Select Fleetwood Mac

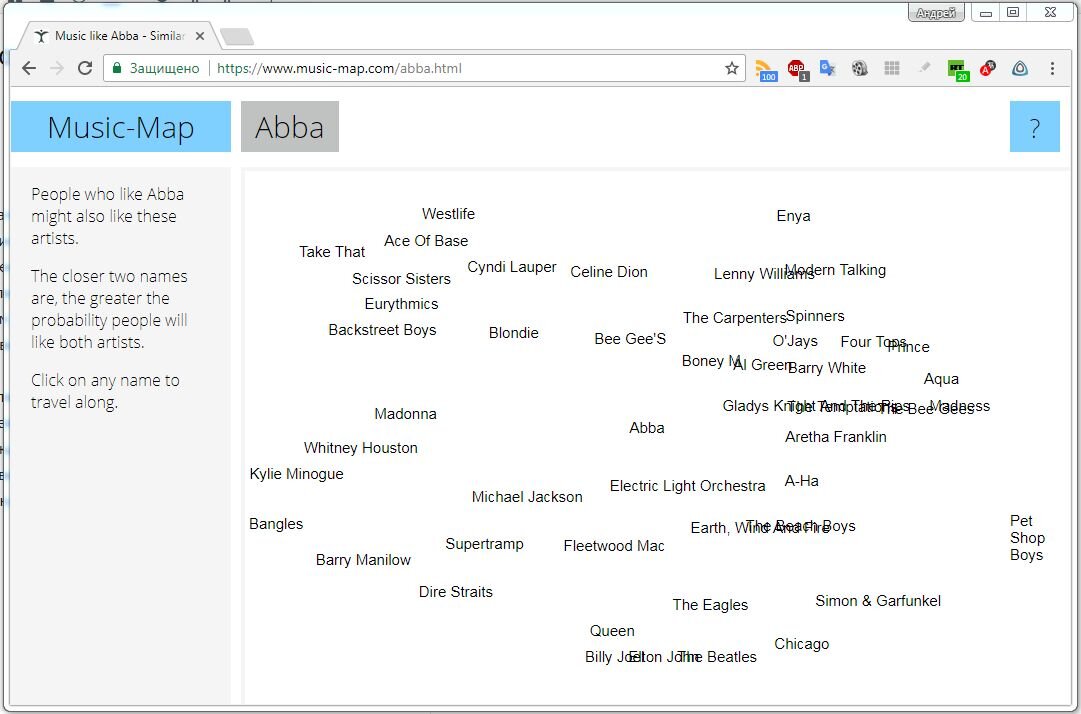[614, 546]
